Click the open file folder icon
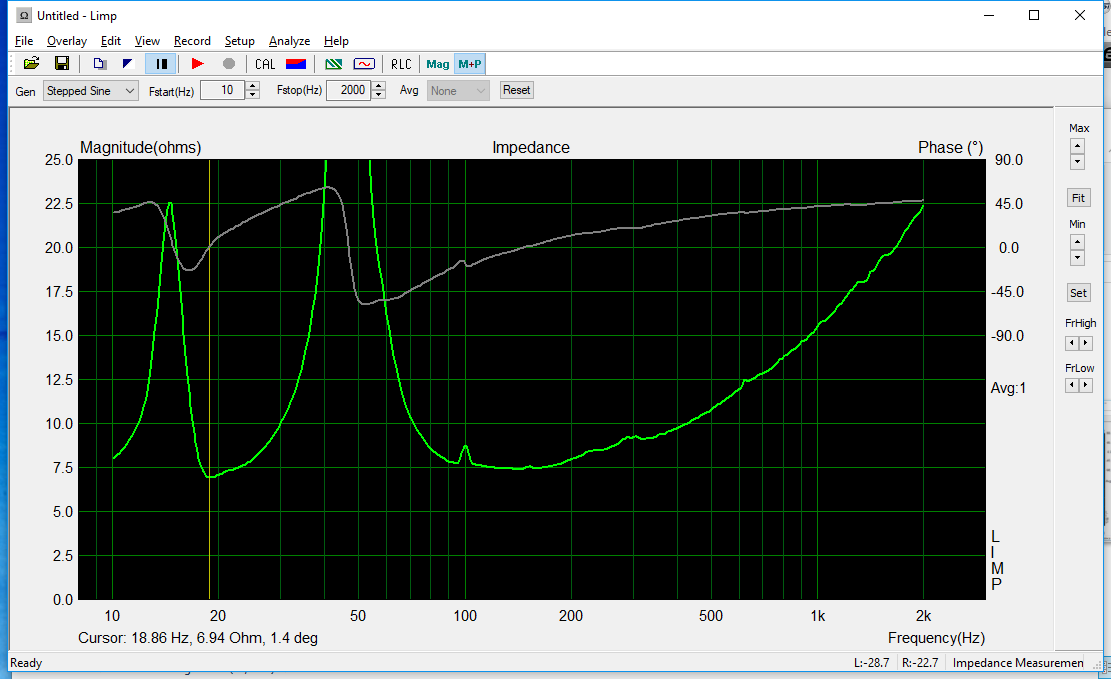 coord(31,64)
